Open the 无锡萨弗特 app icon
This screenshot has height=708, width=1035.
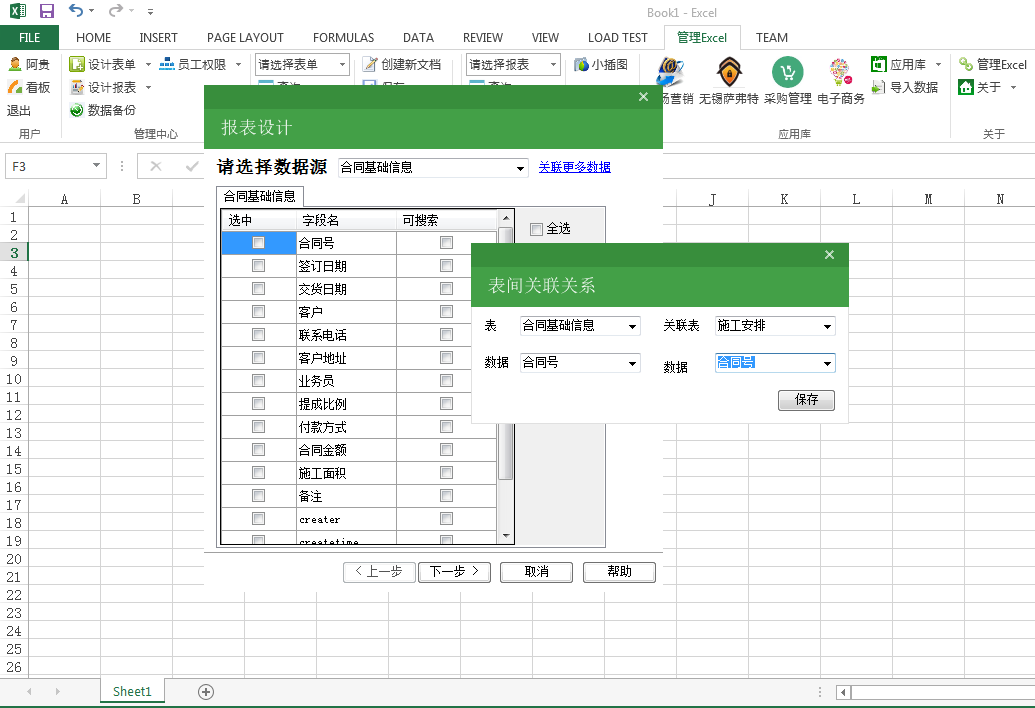point(729,72)
